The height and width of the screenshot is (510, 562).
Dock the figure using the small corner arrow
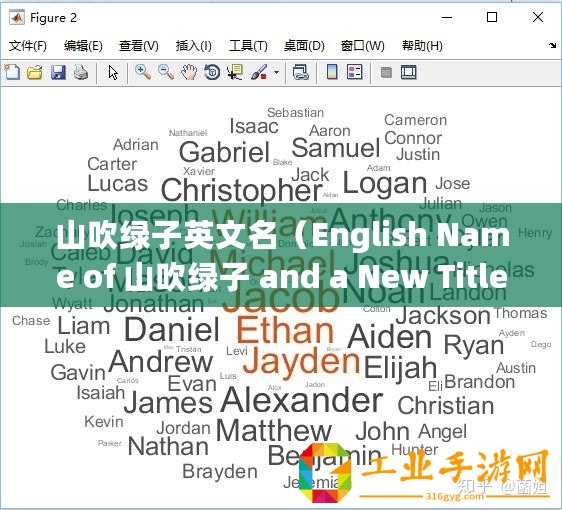pyautogui.click(x=552, y=46)
